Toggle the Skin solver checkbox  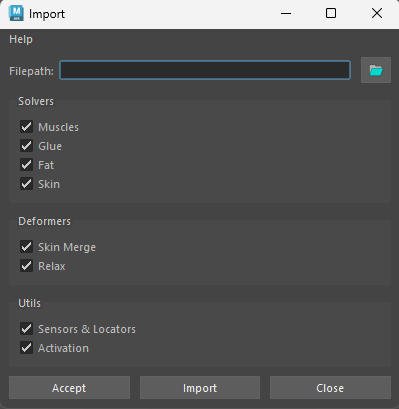26,184
